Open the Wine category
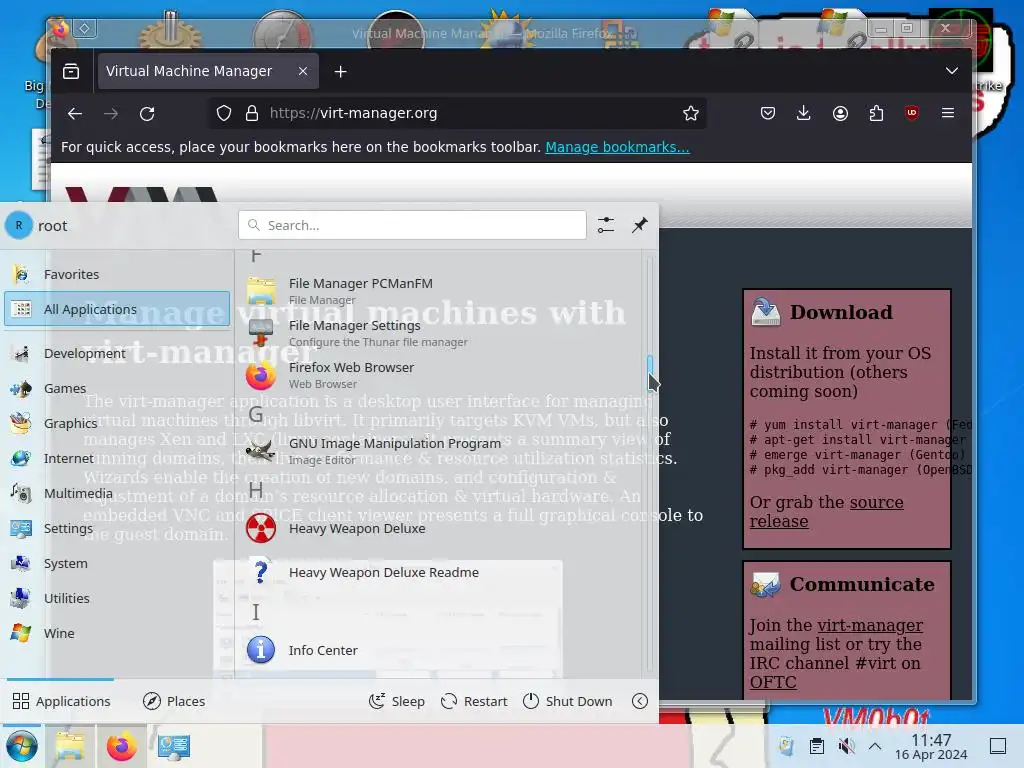The height and width of the screenshot is (768, 1024). (x=117, y=633)
